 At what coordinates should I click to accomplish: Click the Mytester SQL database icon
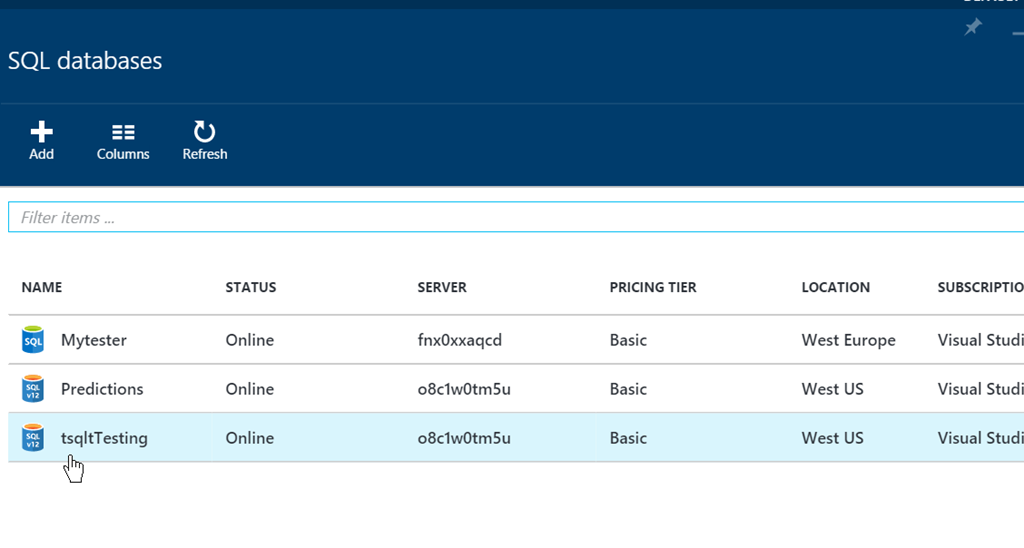tap(33, 340)
